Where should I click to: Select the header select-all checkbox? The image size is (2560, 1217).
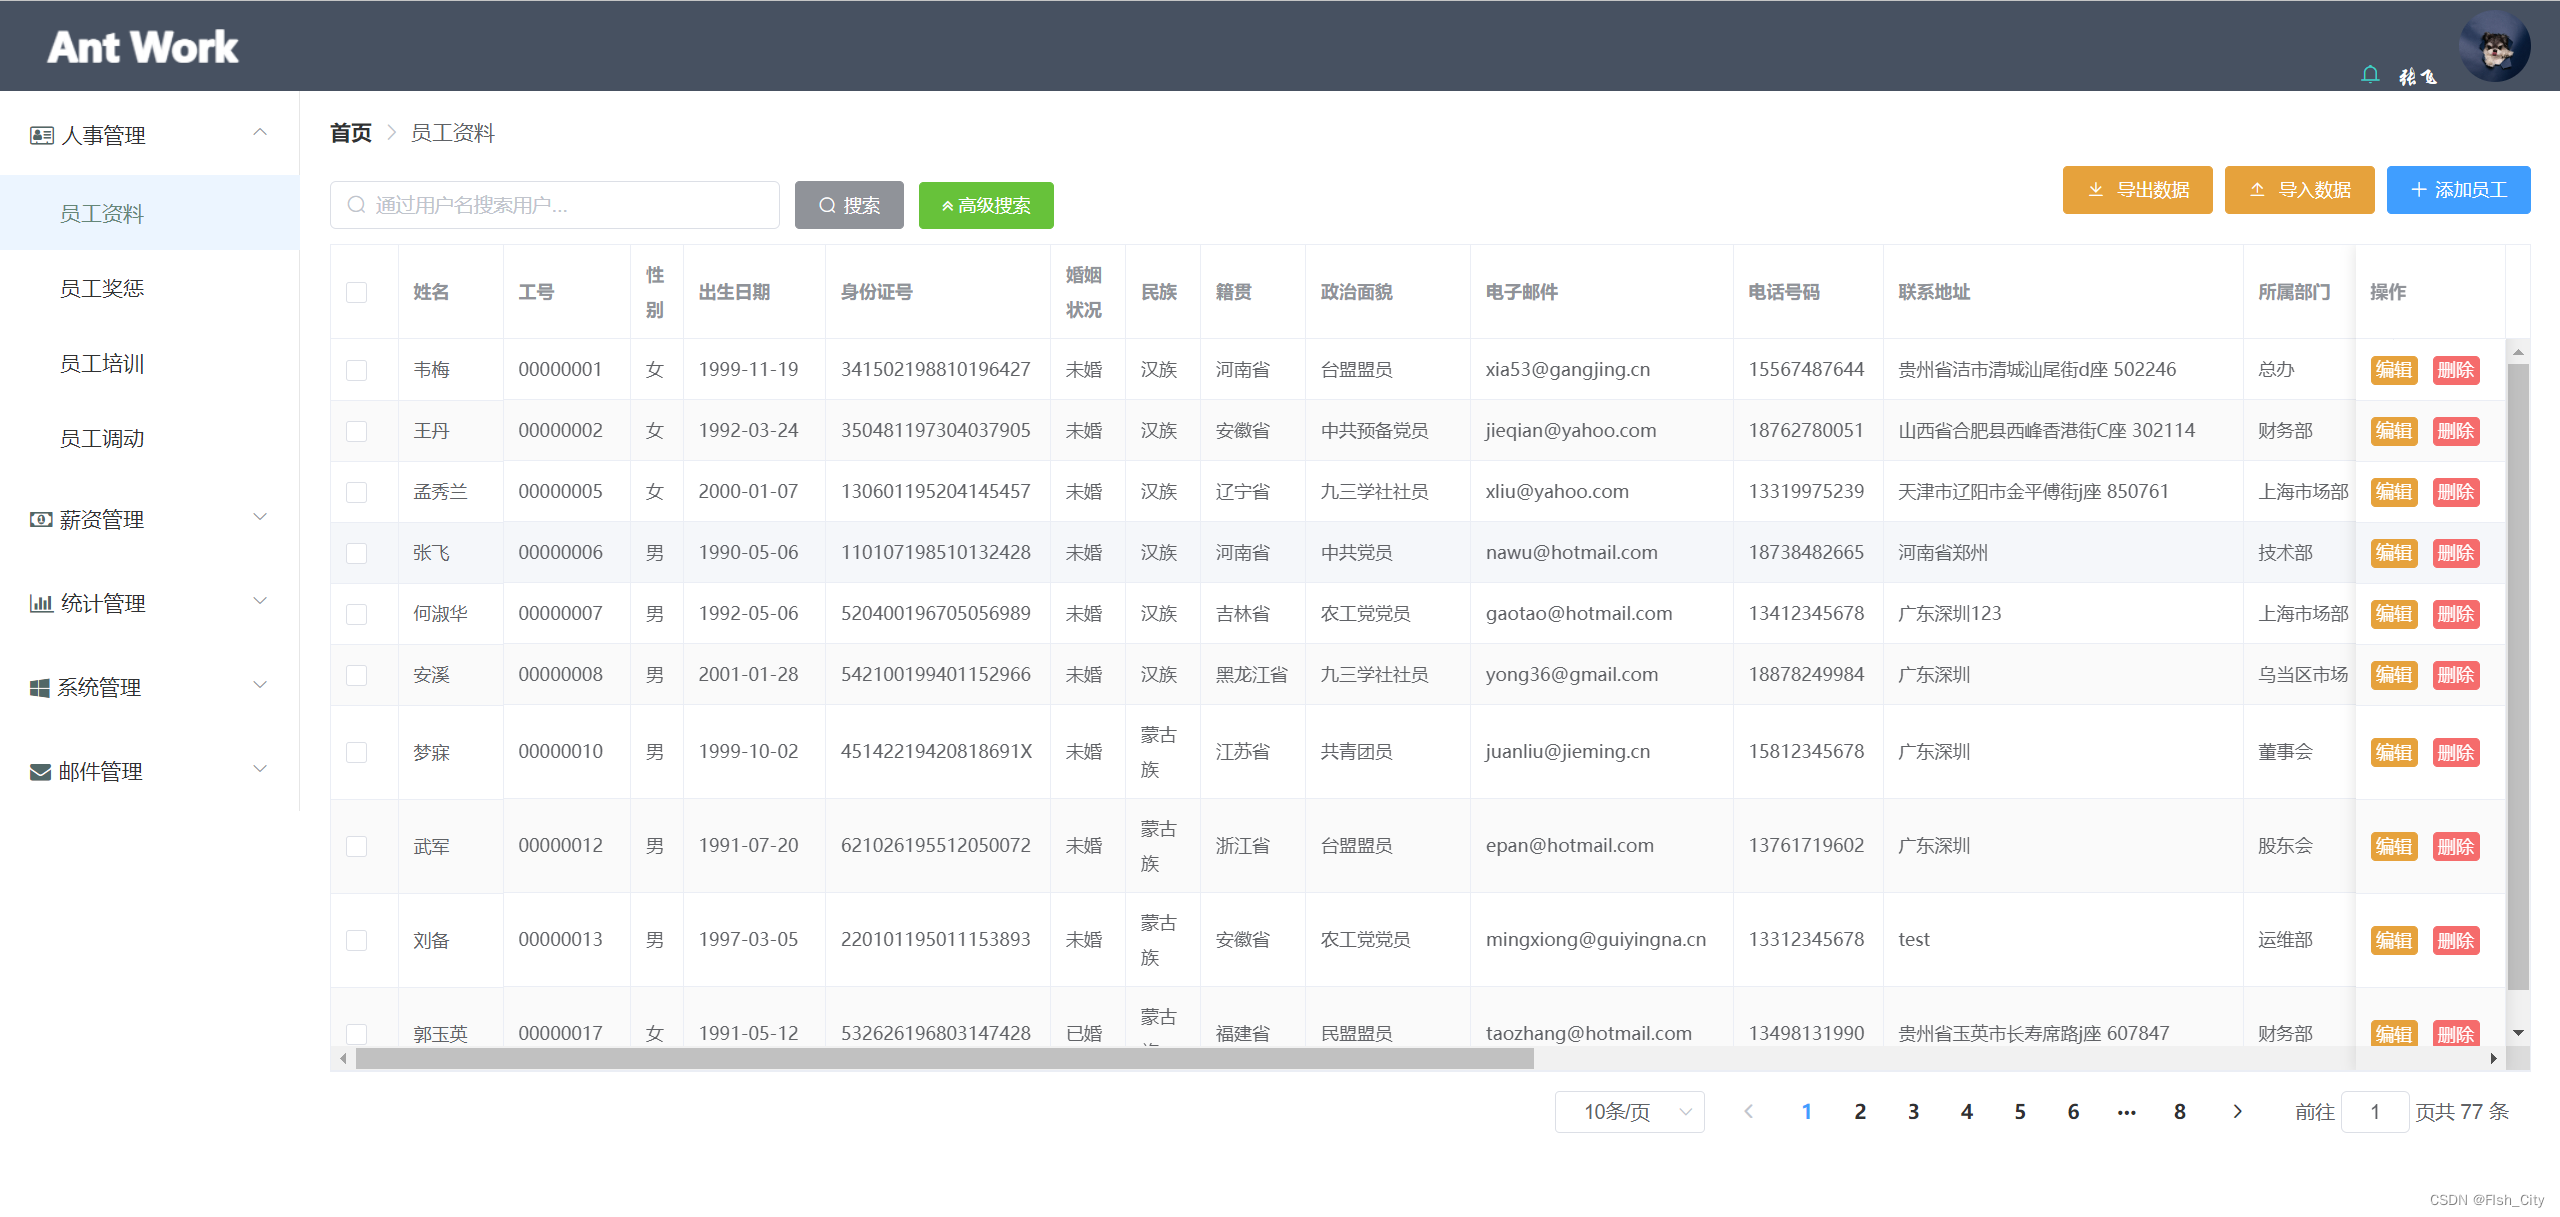click(356, 292)
